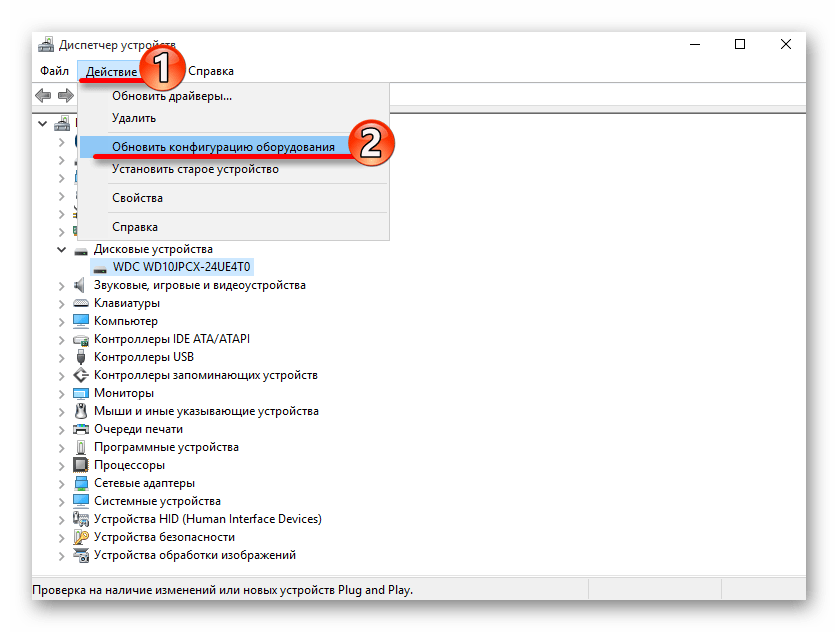838x632 pixels.
Task: Click the Программные устройства icon
Action: pos(81,447)
